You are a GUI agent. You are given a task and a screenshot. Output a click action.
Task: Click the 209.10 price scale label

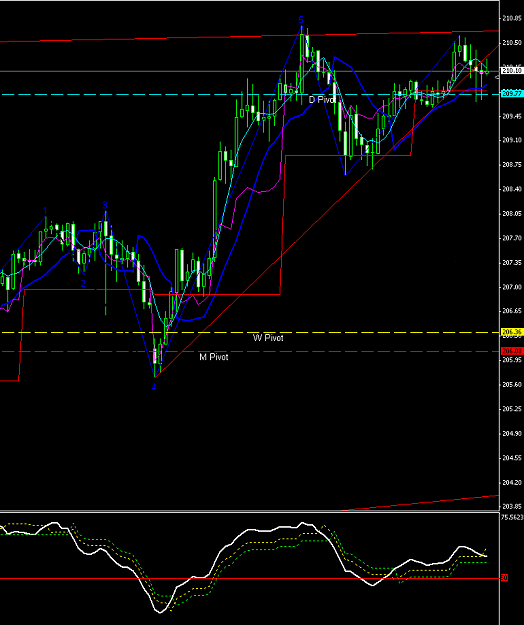click(x=512, y=140)
